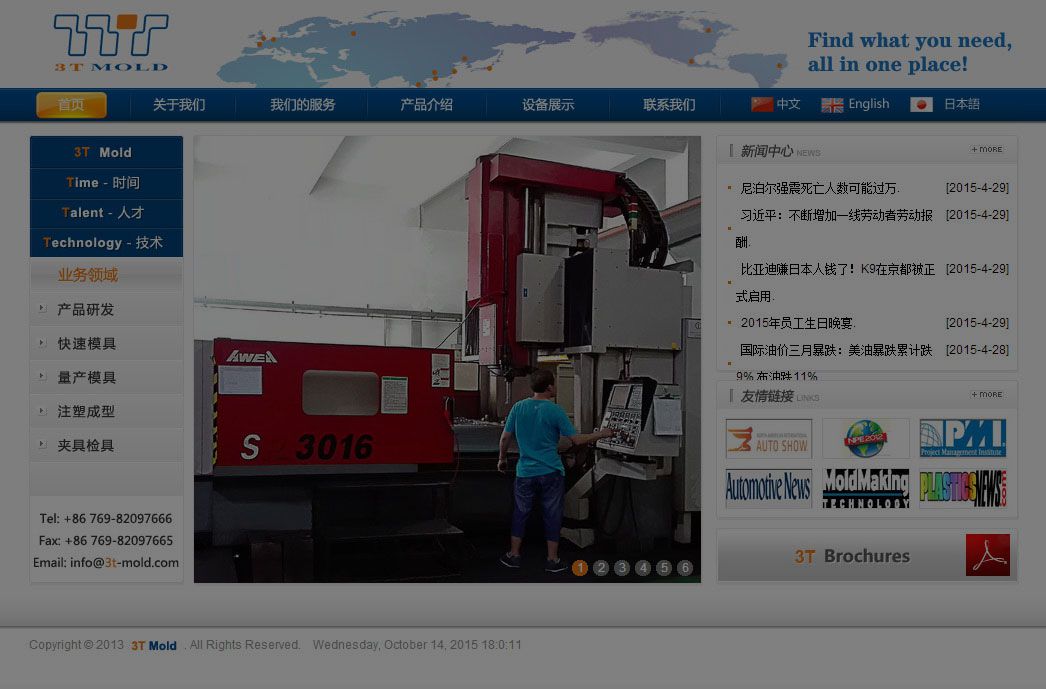Select the 首页 home tab
Image resolution: width=1046 pixels, height=689 pixels.
[71, 105]
